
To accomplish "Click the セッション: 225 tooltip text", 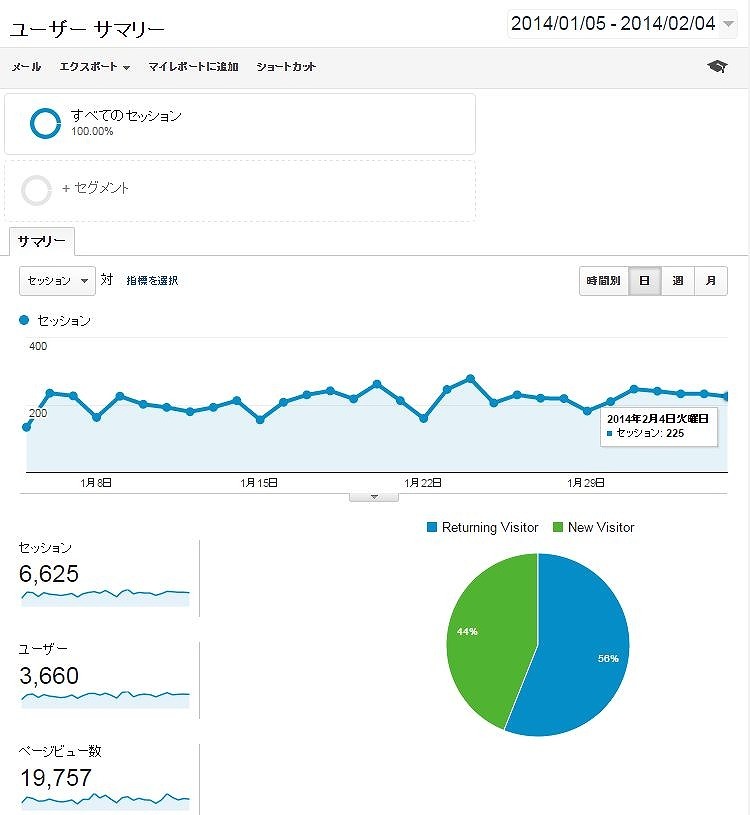I will [650, 433].
